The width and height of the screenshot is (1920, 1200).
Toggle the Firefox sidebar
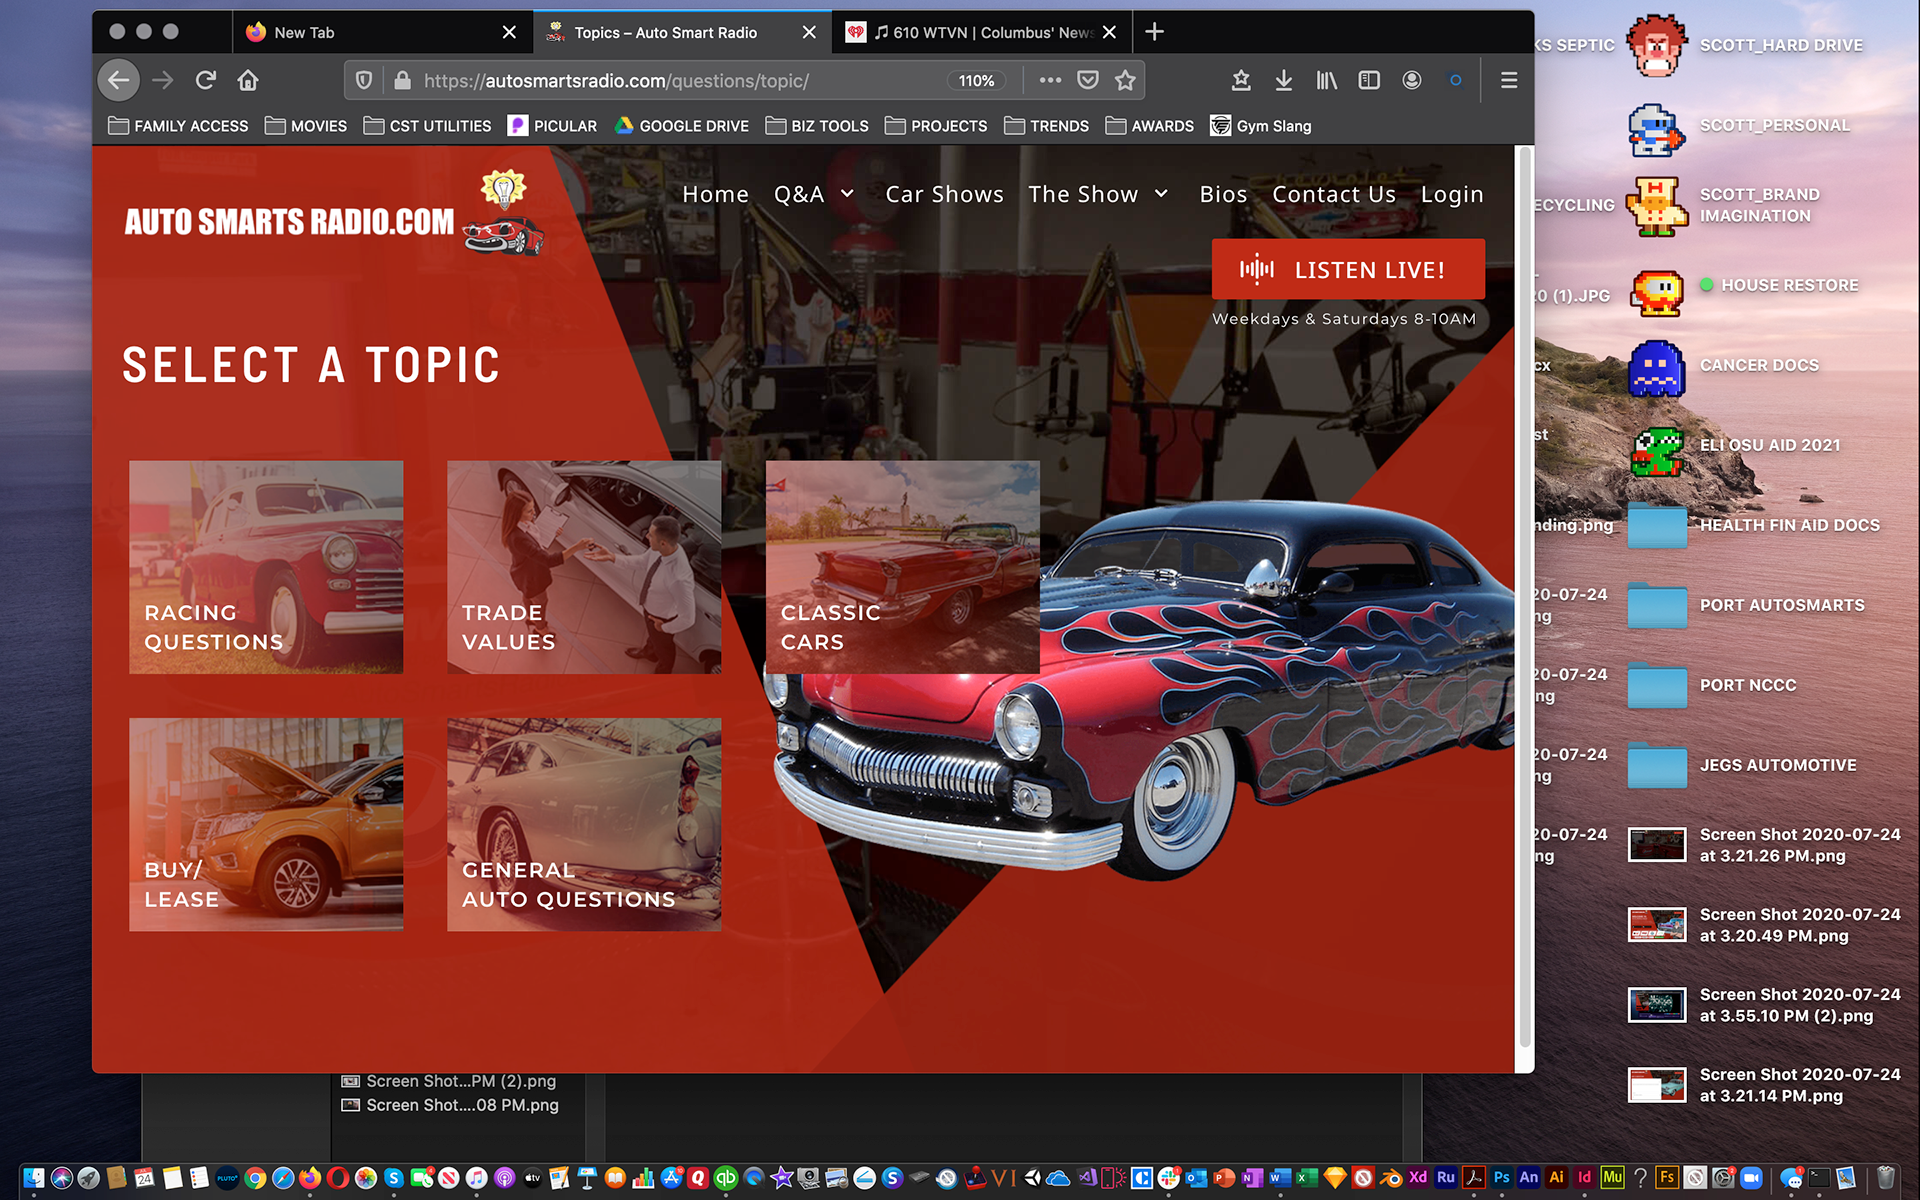click(1369, 80)
